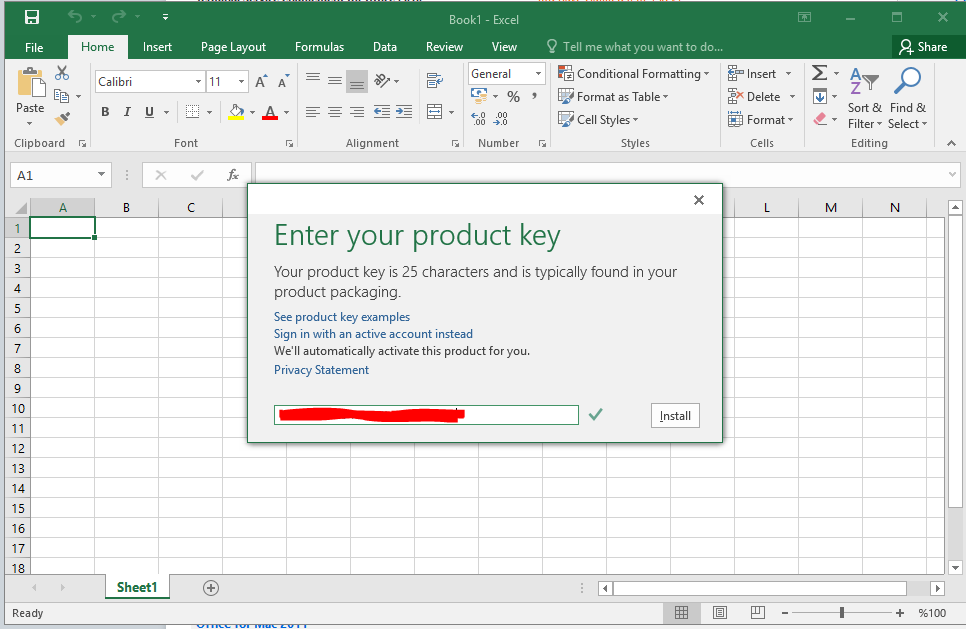
Task: Toggle Top Align
Action: click(x=313, y=80)
